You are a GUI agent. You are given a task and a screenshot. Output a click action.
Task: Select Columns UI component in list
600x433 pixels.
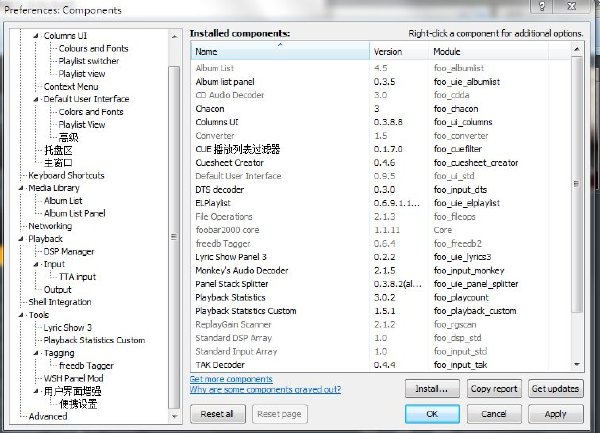(381, 122)
